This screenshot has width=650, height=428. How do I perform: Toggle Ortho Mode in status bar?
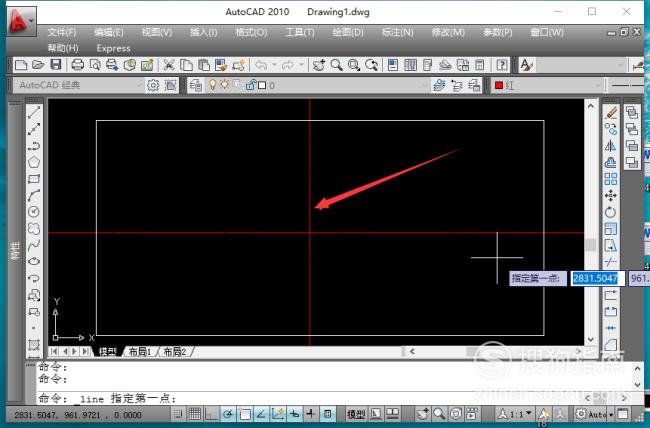[211, 414]
